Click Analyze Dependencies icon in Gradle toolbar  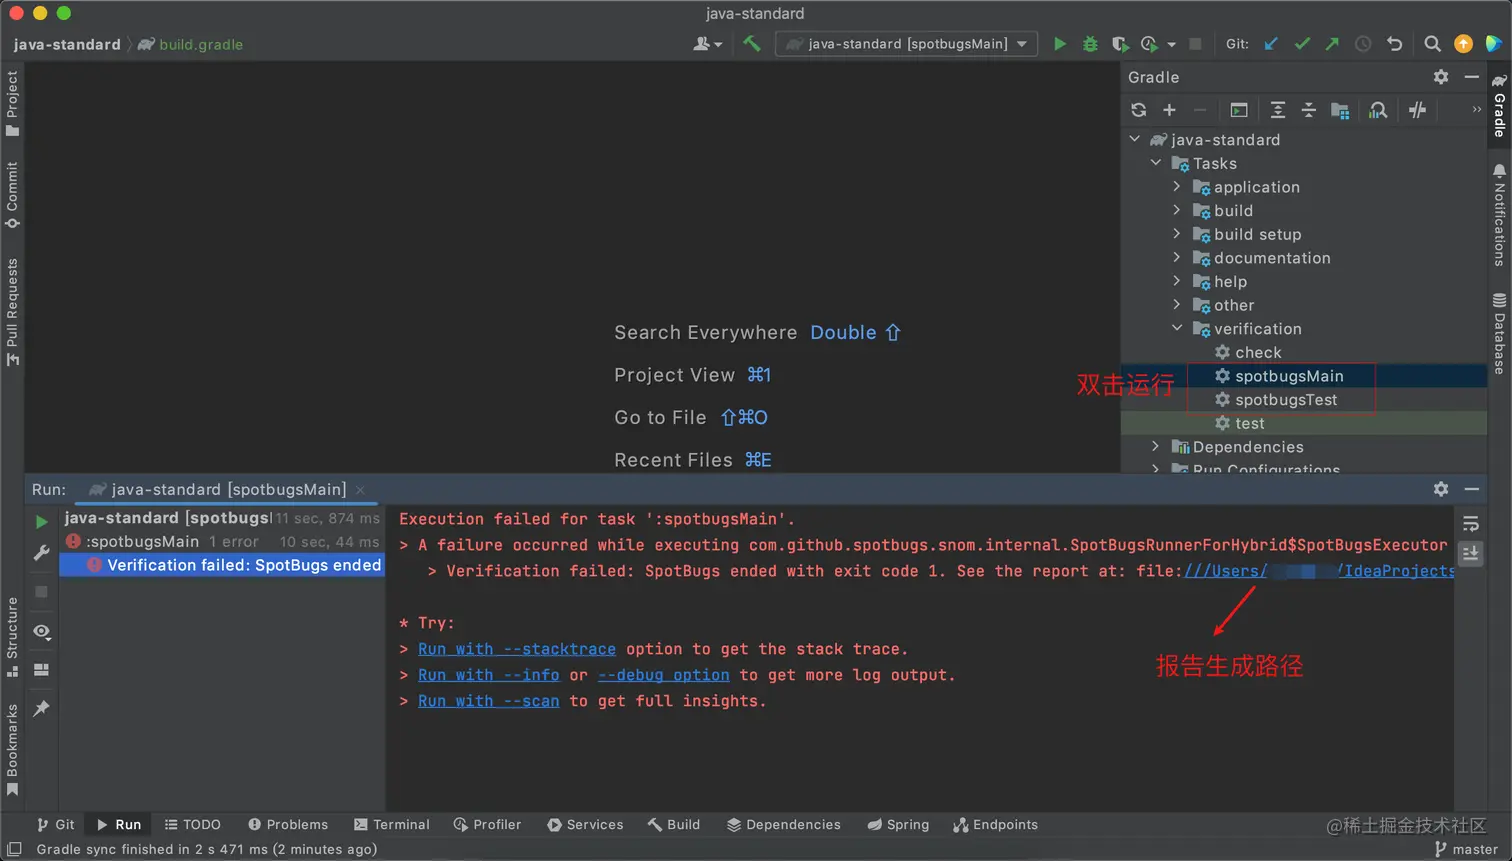tap(1378, 110)
